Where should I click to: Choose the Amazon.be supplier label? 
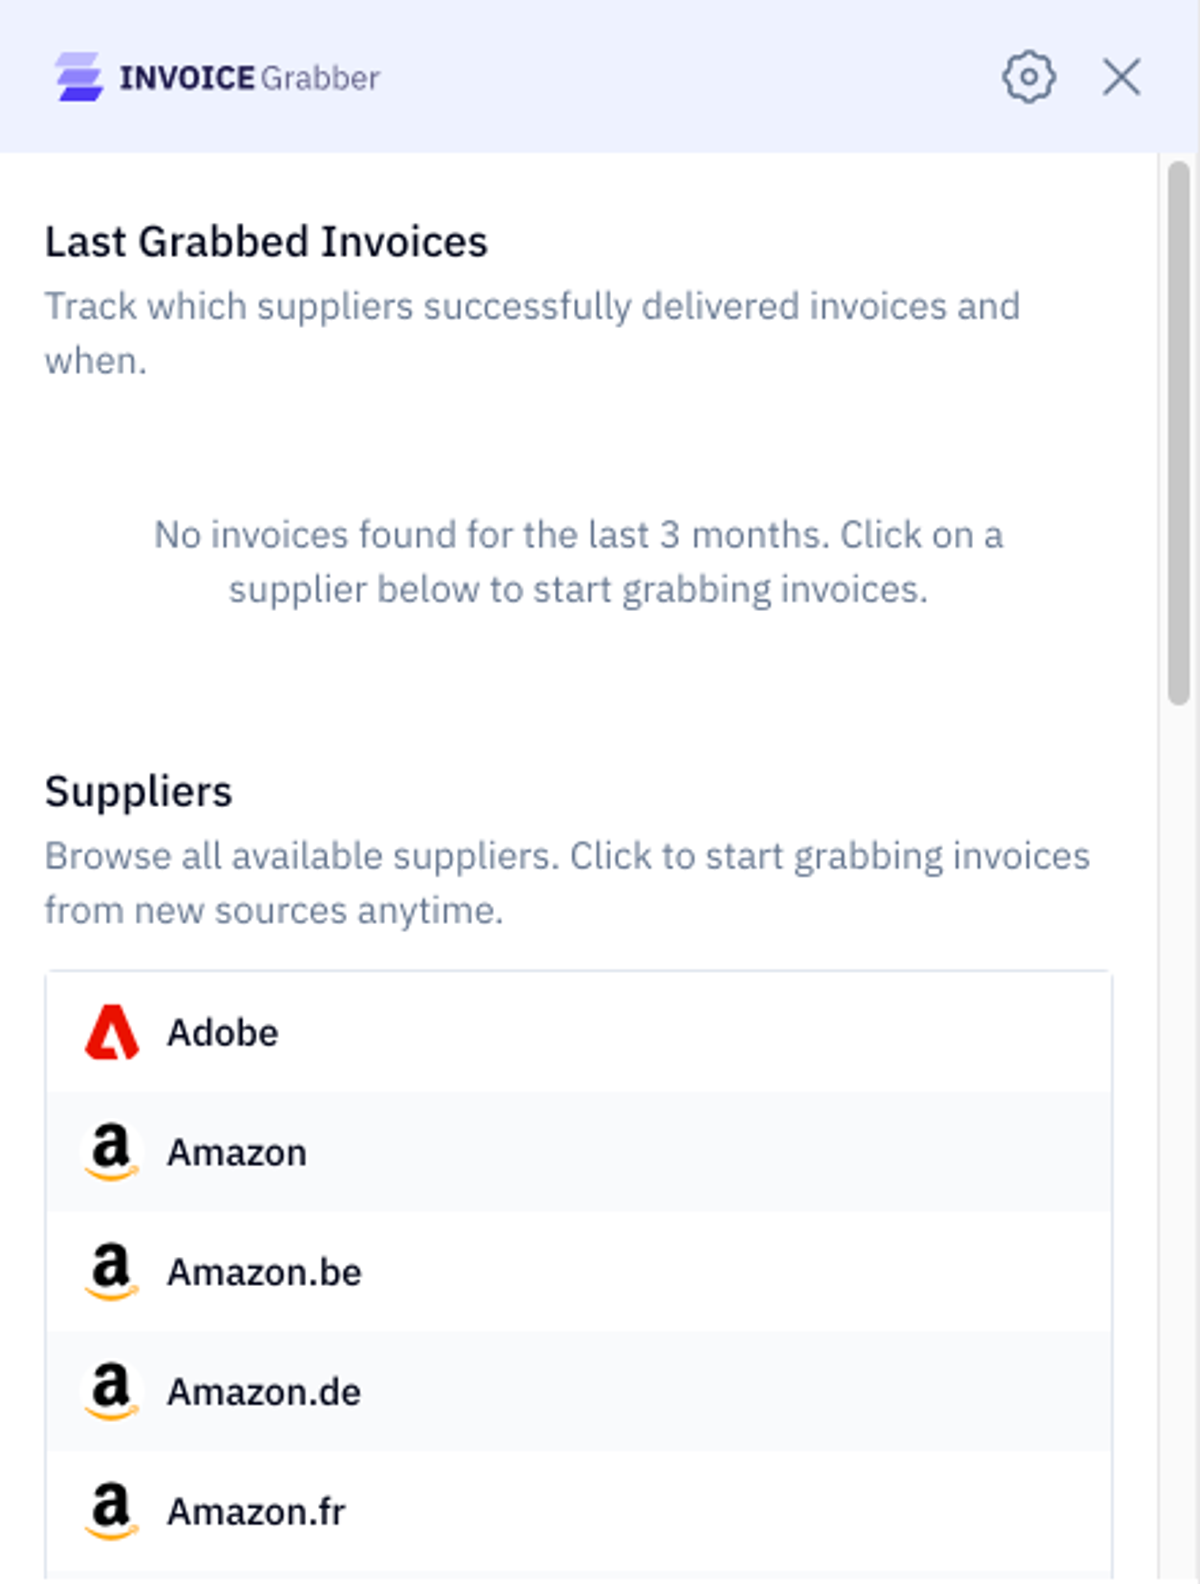coord(264,1272)
